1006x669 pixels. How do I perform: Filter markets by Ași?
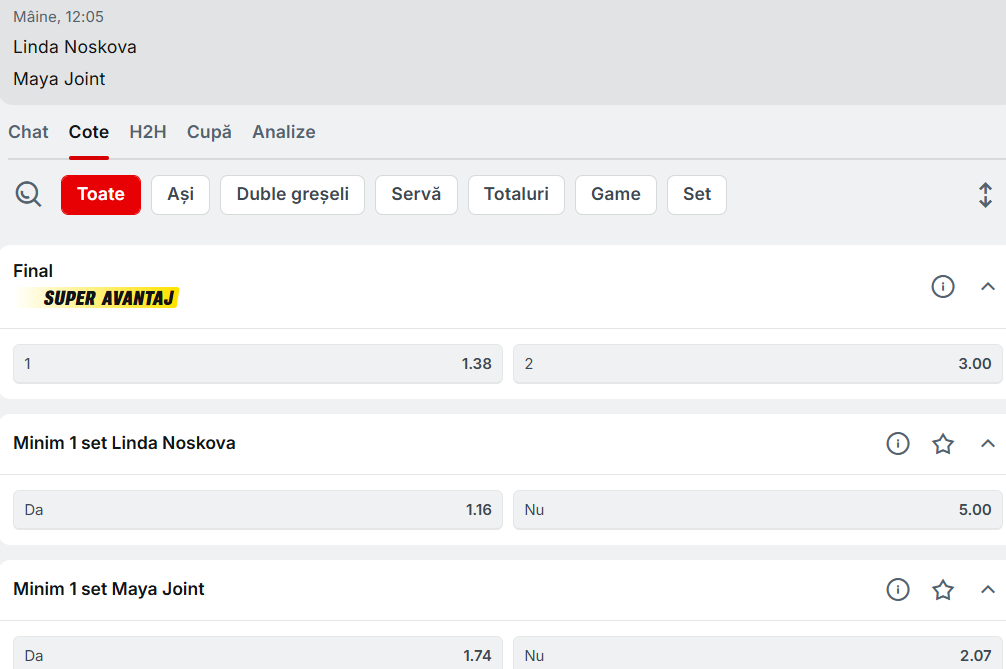180,194
